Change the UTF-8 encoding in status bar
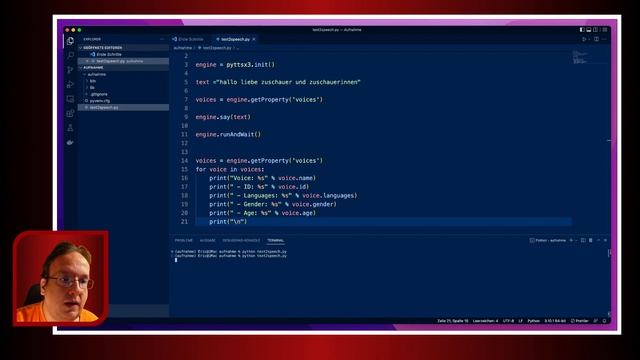The width and height of the screenshot is (640, 360). [x=509, y=321]
